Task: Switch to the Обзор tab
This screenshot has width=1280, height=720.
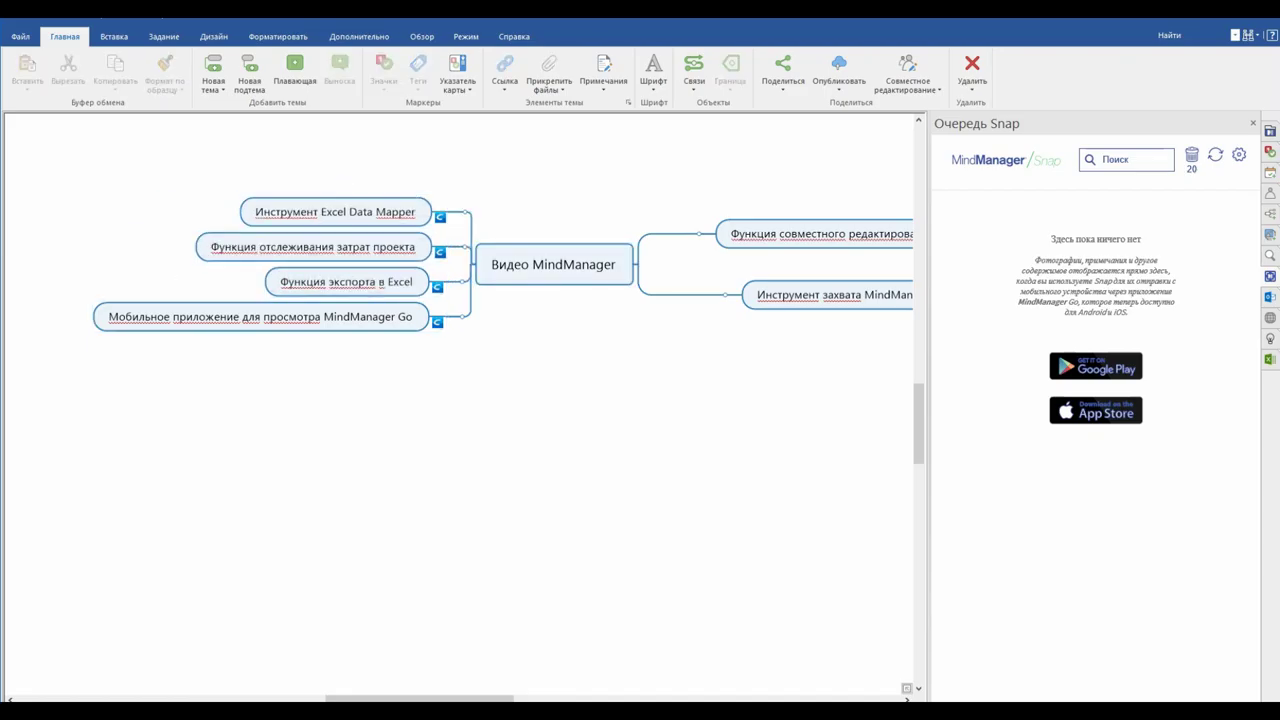Action: (x=422, y=36)
